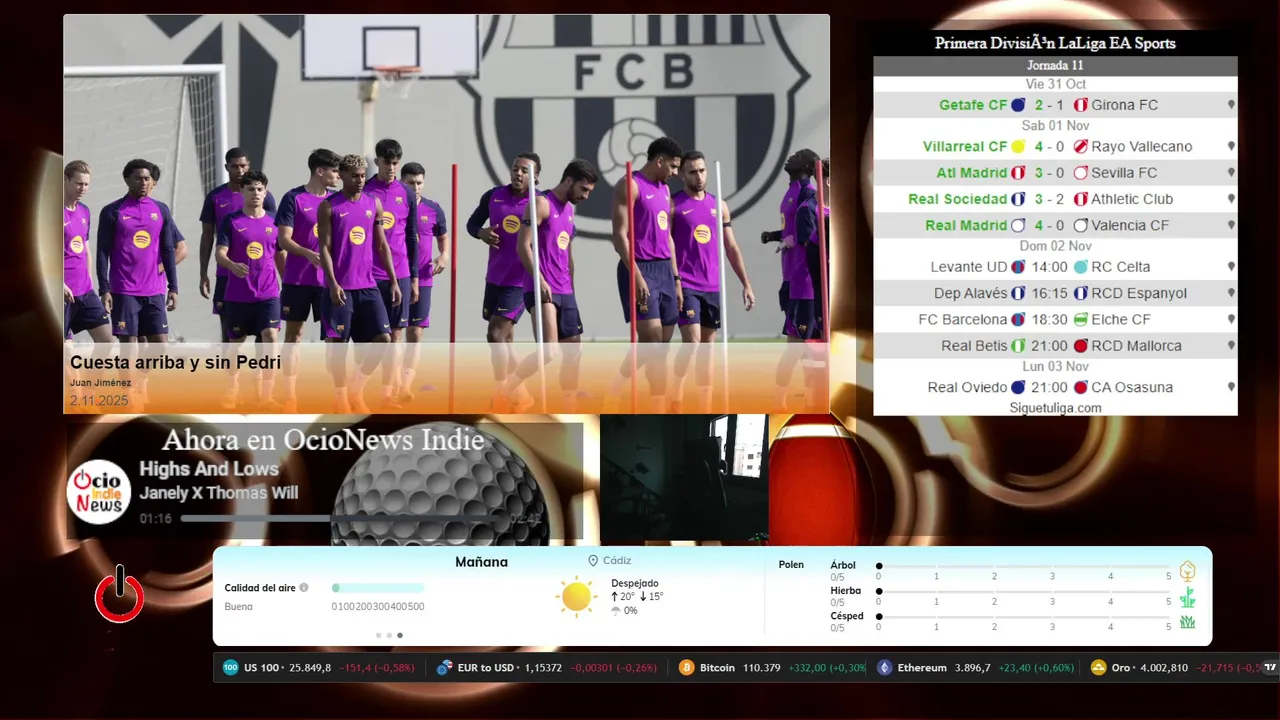Click the Cádiz location pin icon
This screenshot has width=1280, height=720.
pyautogui.click(x=593, y=561)
